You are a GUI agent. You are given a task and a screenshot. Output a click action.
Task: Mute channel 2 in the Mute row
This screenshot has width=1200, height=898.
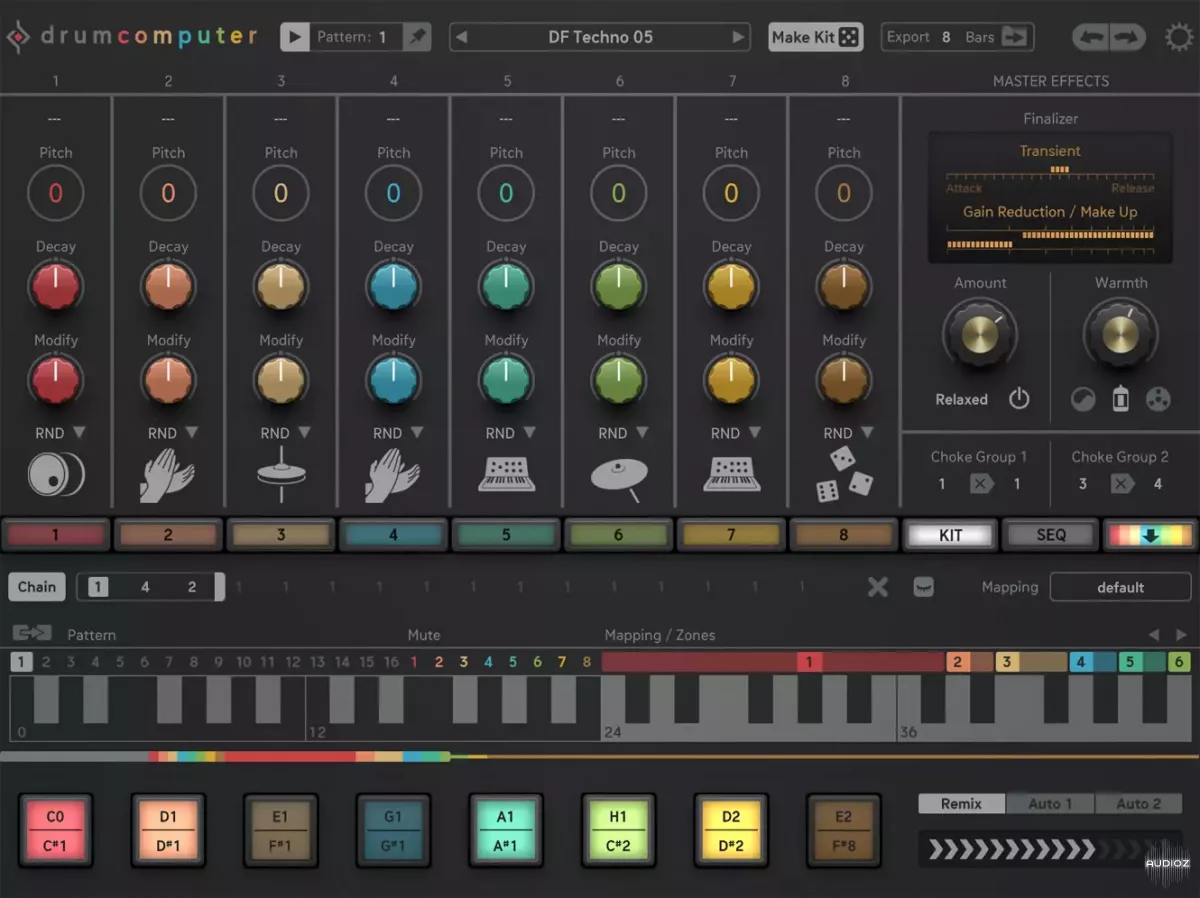pyautogui.click(x=439, y=662)
